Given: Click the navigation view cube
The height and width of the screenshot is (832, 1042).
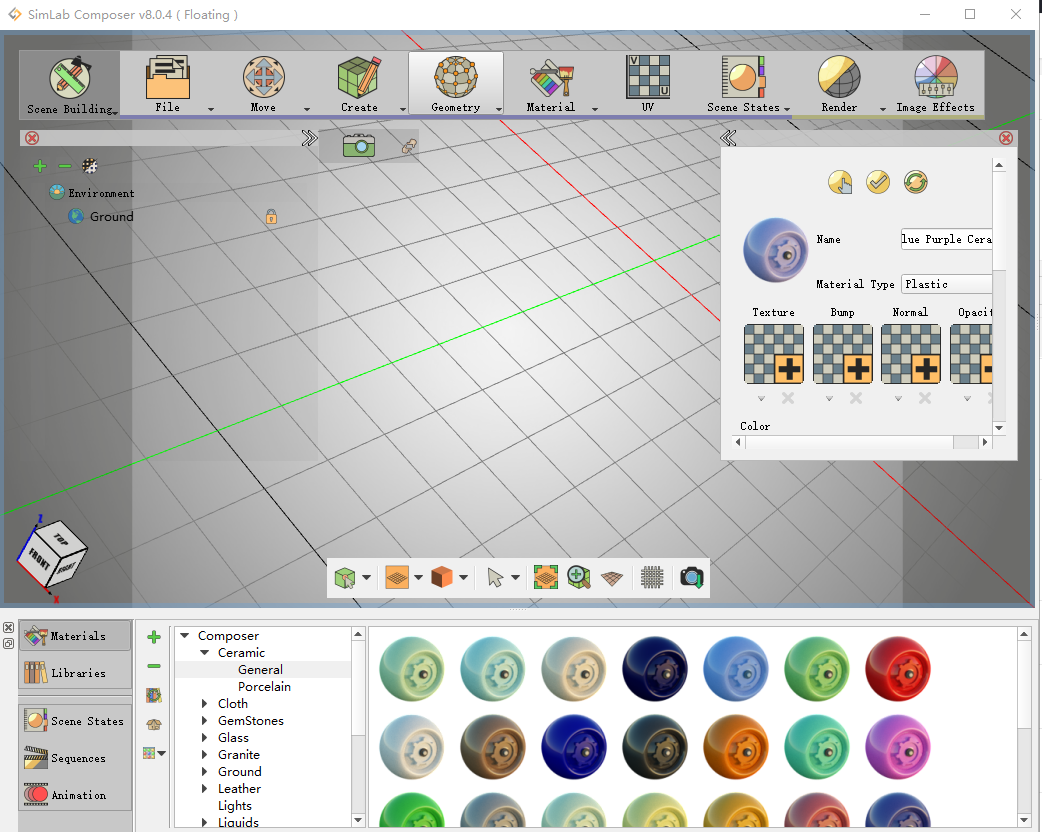Looking at the screenshot, I should 52,554.
